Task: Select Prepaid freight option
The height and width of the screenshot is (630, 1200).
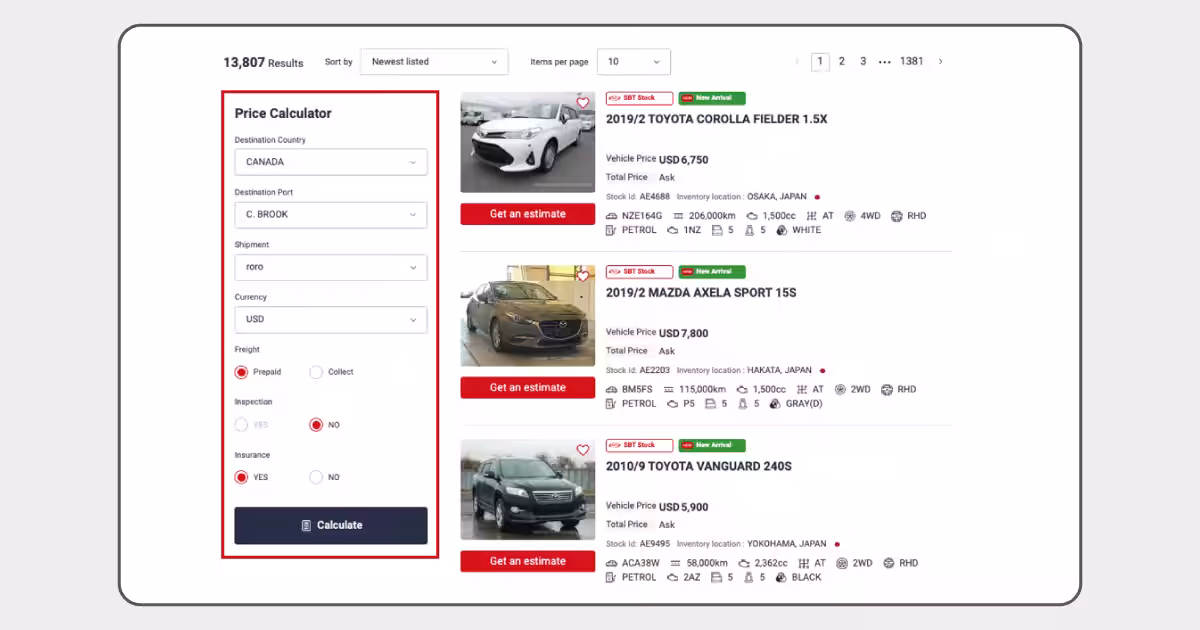Action: click(241, 372)
